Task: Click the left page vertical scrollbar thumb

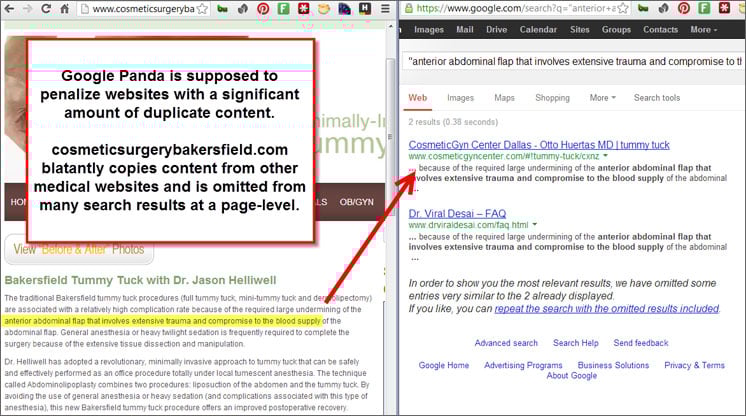Action: pyautogui.click(x=390, y=137)
